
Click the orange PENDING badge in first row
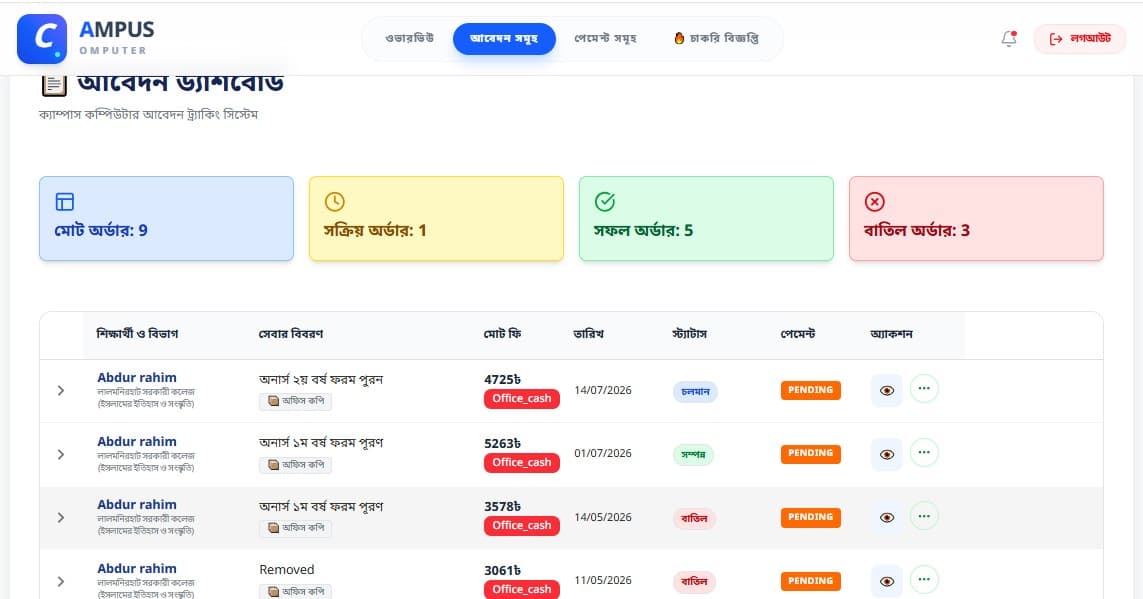(811, 390)
